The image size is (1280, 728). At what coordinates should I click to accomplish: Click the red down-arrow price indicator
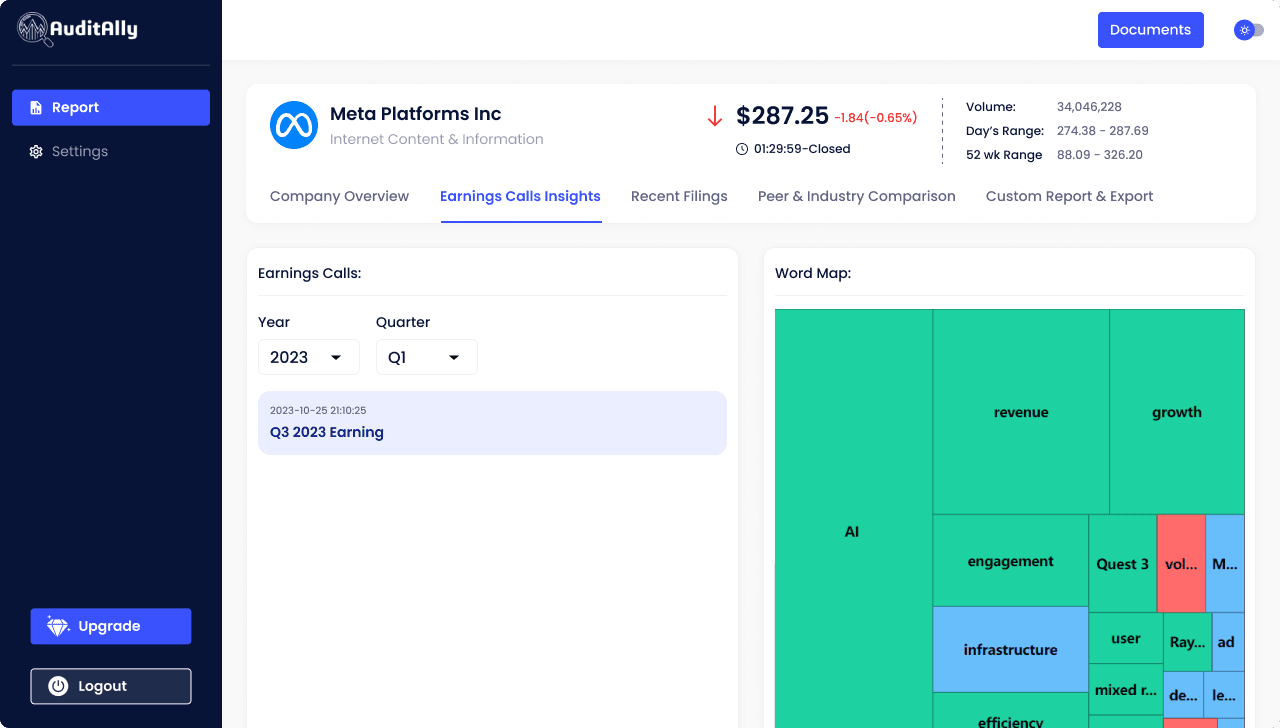[715, 116]
